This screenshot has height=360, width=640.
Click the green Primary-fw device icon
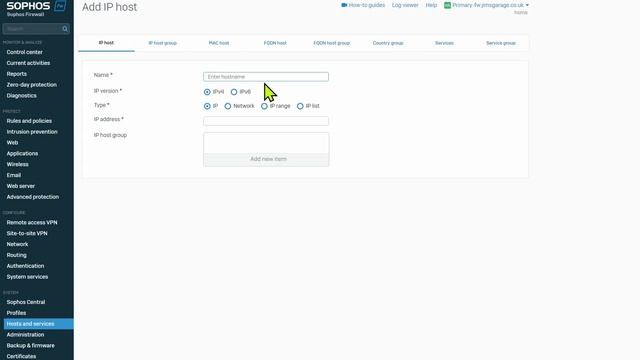(447, 5)
